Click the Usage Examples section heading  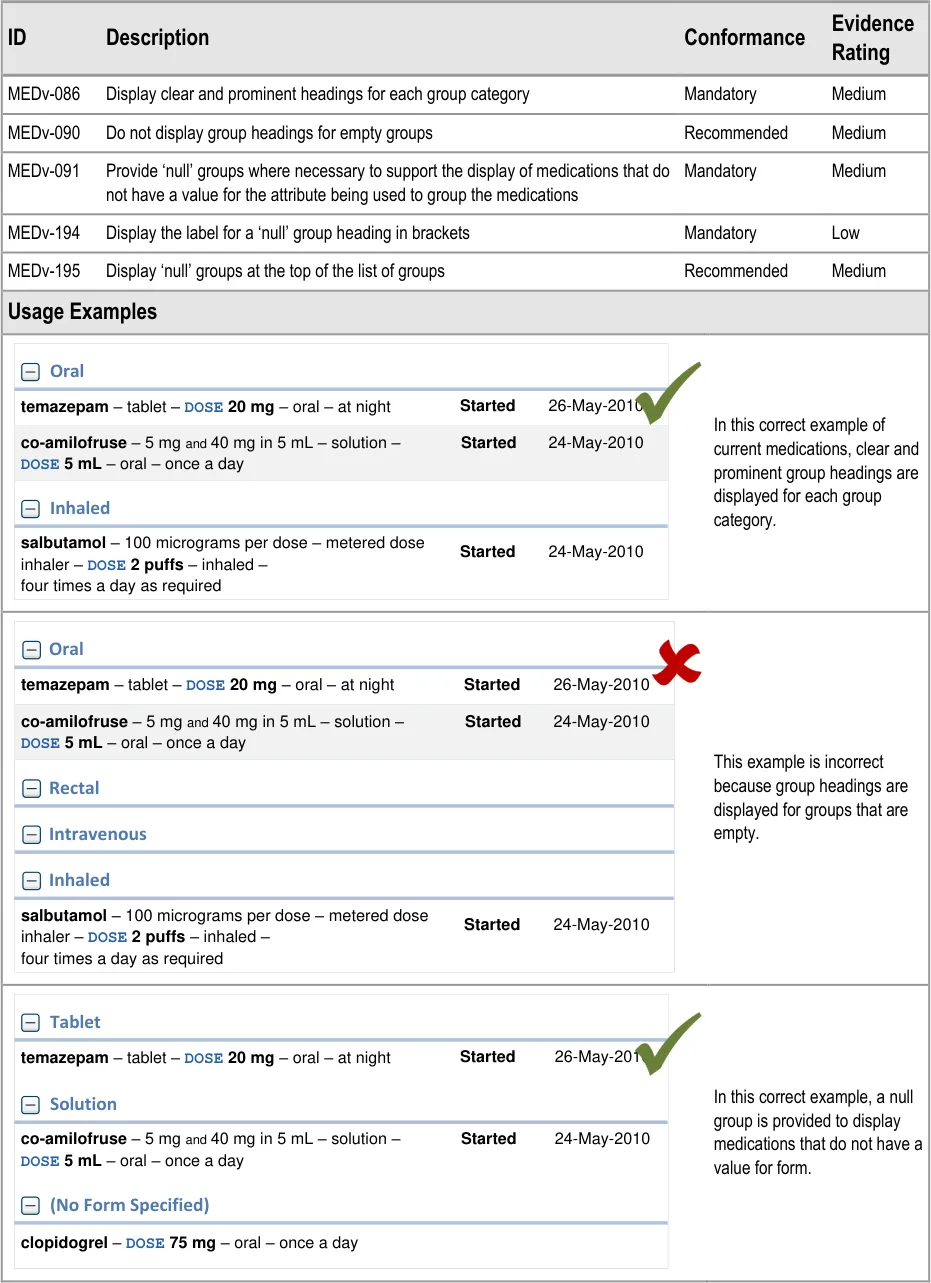(x=82, y=312)
